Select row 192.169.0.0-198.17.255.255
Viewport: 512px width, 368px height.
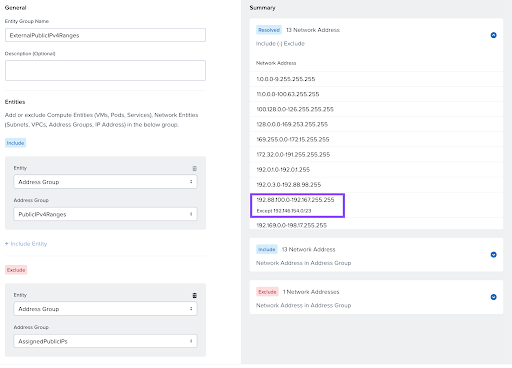376,224
